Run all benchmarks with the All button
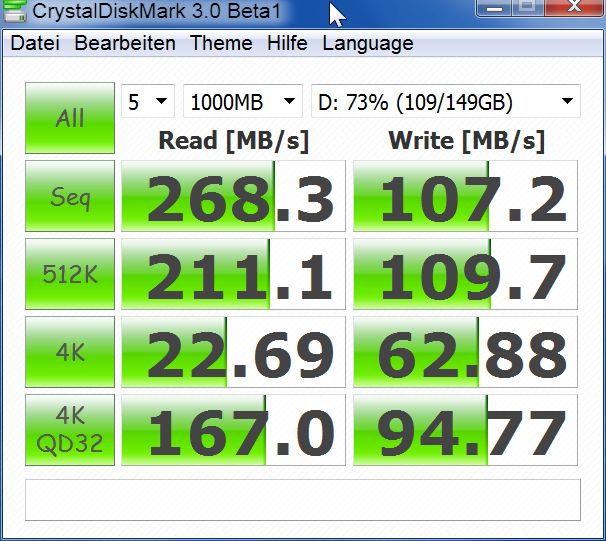The width and height of the screenshot is (606, 541). pyautogui.click(x=70, y=118)
